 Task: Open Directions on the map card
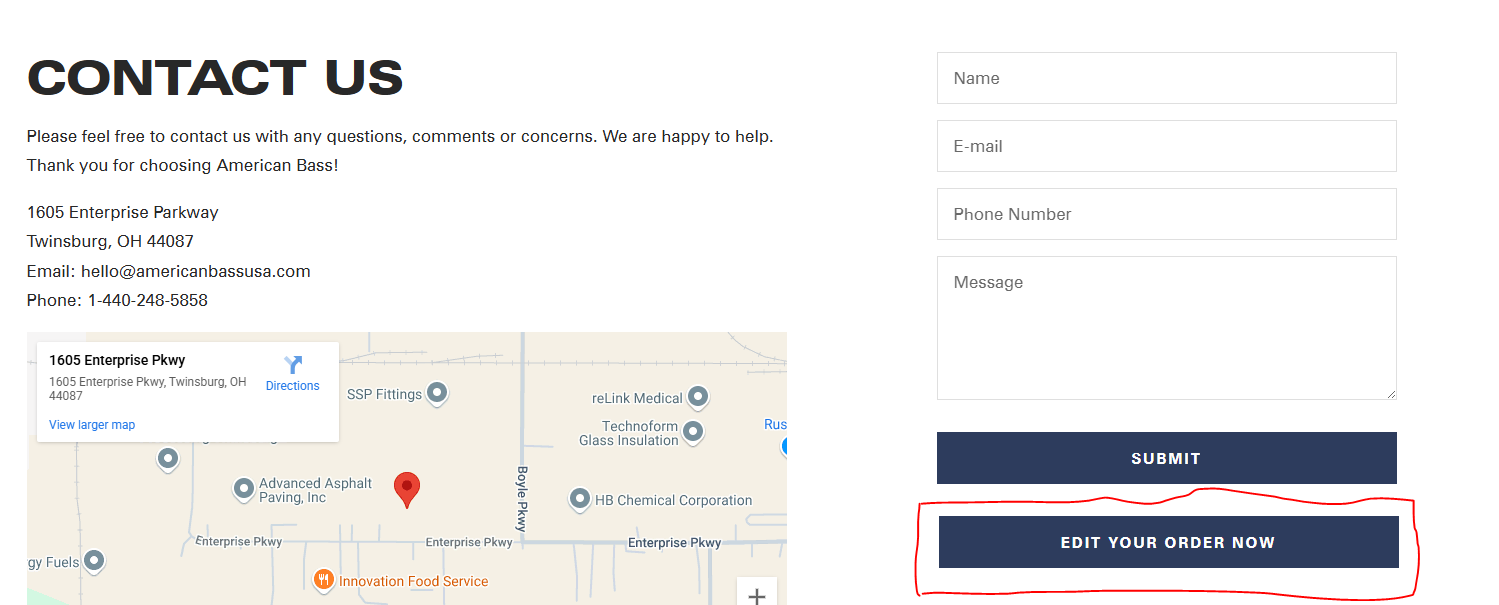(x=293, y=373)
